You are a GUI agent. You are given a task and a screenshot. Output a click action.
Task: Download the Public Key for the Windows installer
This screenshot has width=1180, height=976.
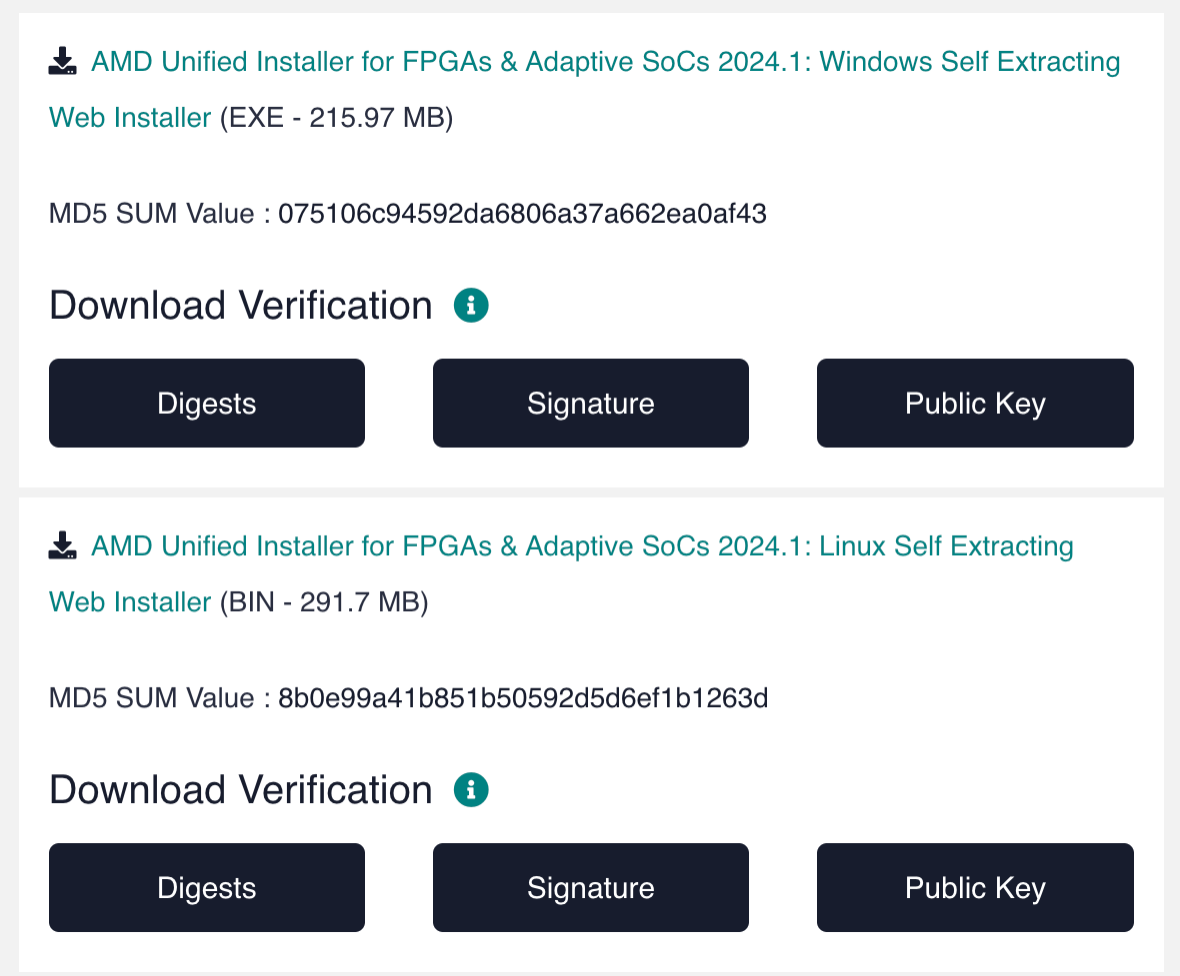pos(975,403)
